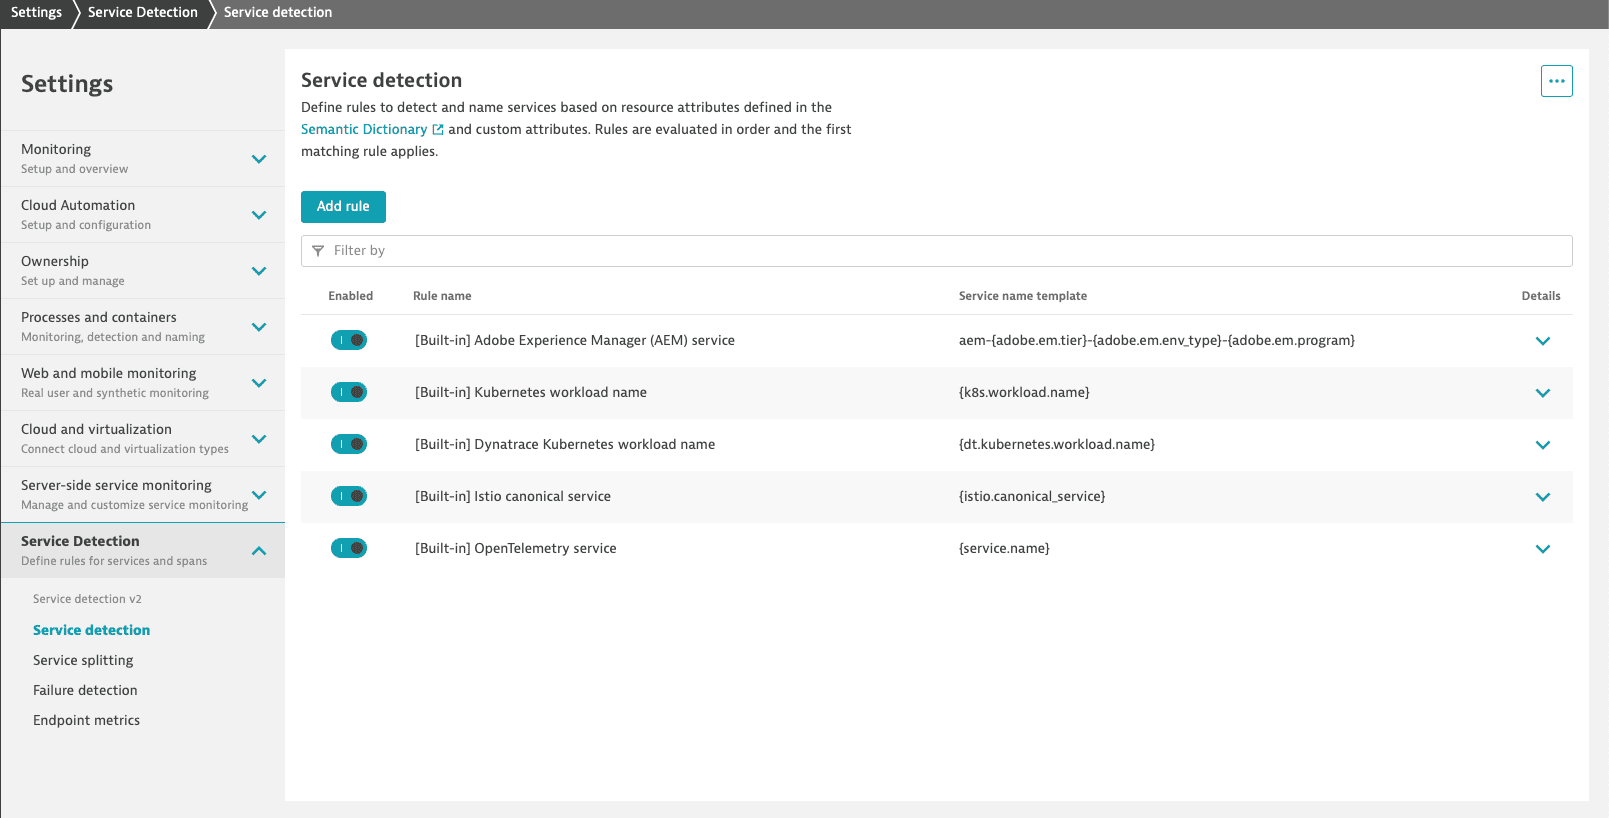Image resolution: width=1609 pixels, height=818 pixels.
Task: Switch off the Istio canonical service rule
Action: pos(349,496)
